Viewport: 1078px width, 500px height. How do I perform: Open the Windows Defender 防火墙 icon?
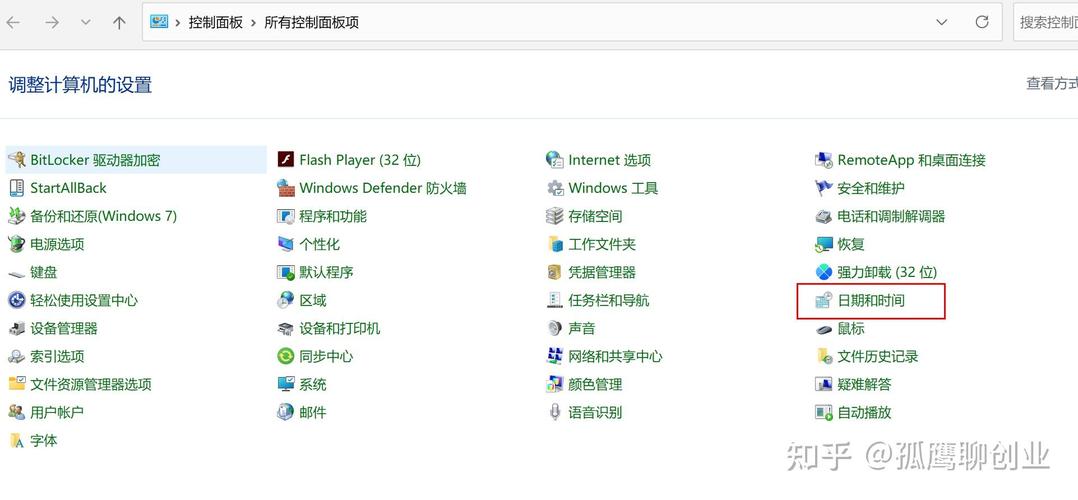(285, 188)
